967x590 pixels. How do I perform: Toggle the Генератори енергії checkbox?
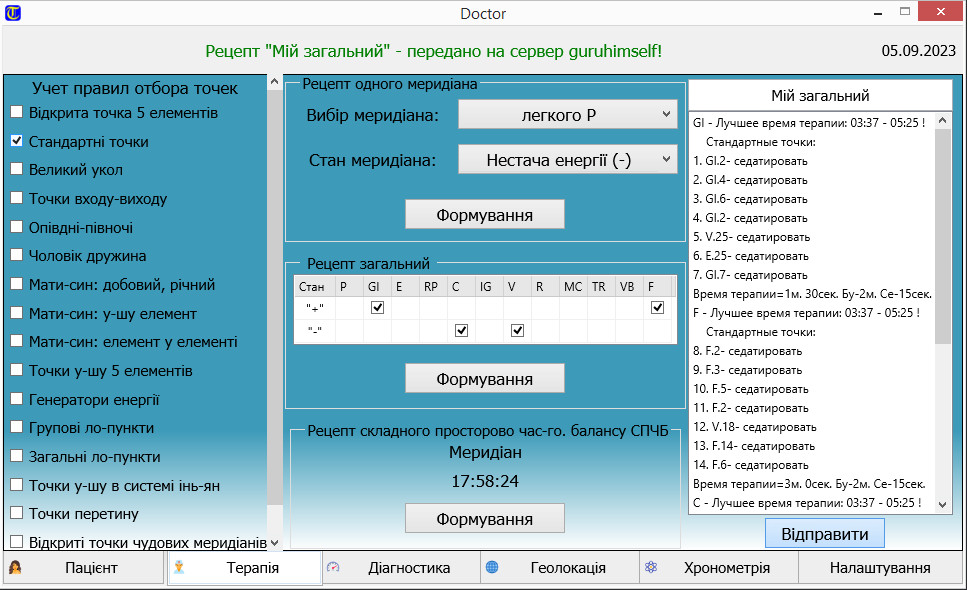point(16,400)
